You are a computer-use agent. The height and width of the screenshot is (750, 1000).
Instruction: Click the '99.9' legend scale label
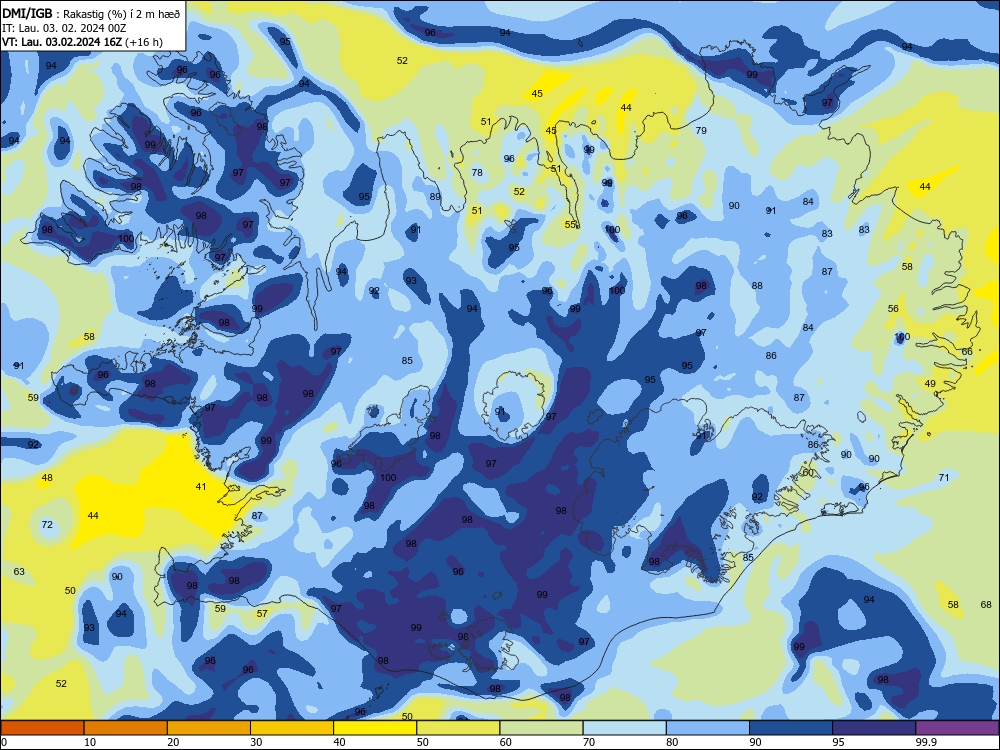tap(925, 742)
